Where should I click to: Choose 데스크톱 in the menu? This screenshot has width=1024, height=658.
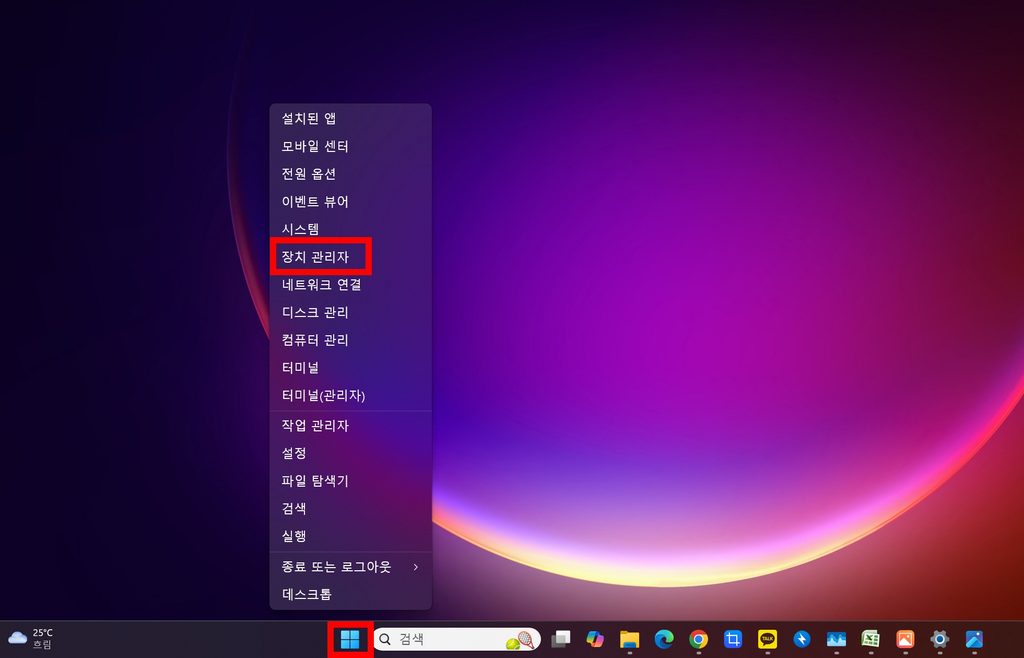(x=351, y=594)
